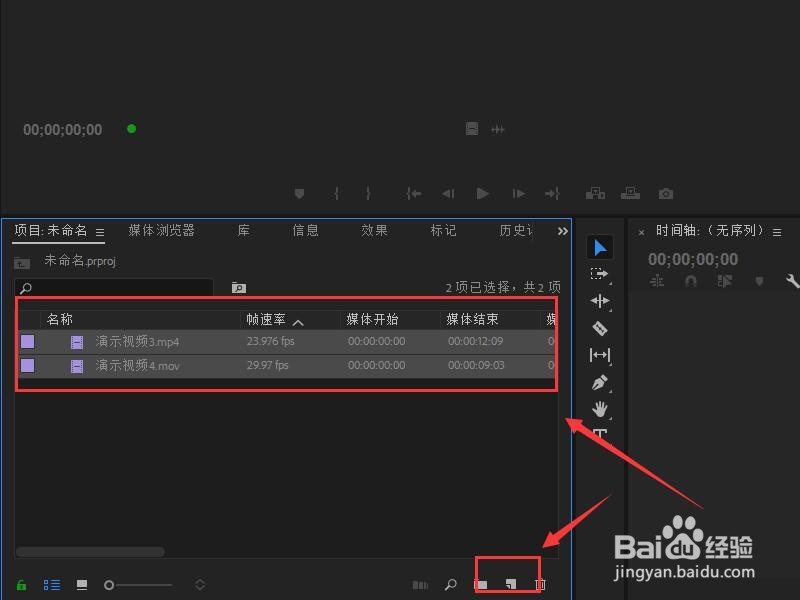
Task: Click label color swatch of 演示视频4.mov
Action: click(x=28, y=365)
